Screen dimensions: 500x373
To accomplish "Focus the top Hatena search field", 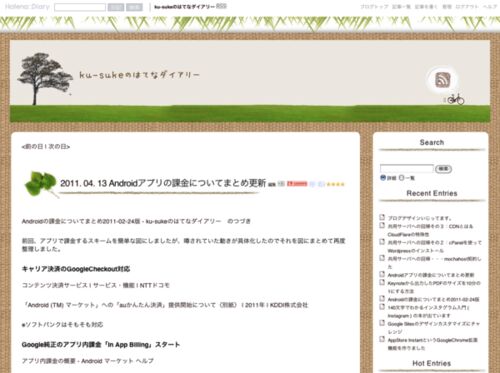I will (80, 7).
